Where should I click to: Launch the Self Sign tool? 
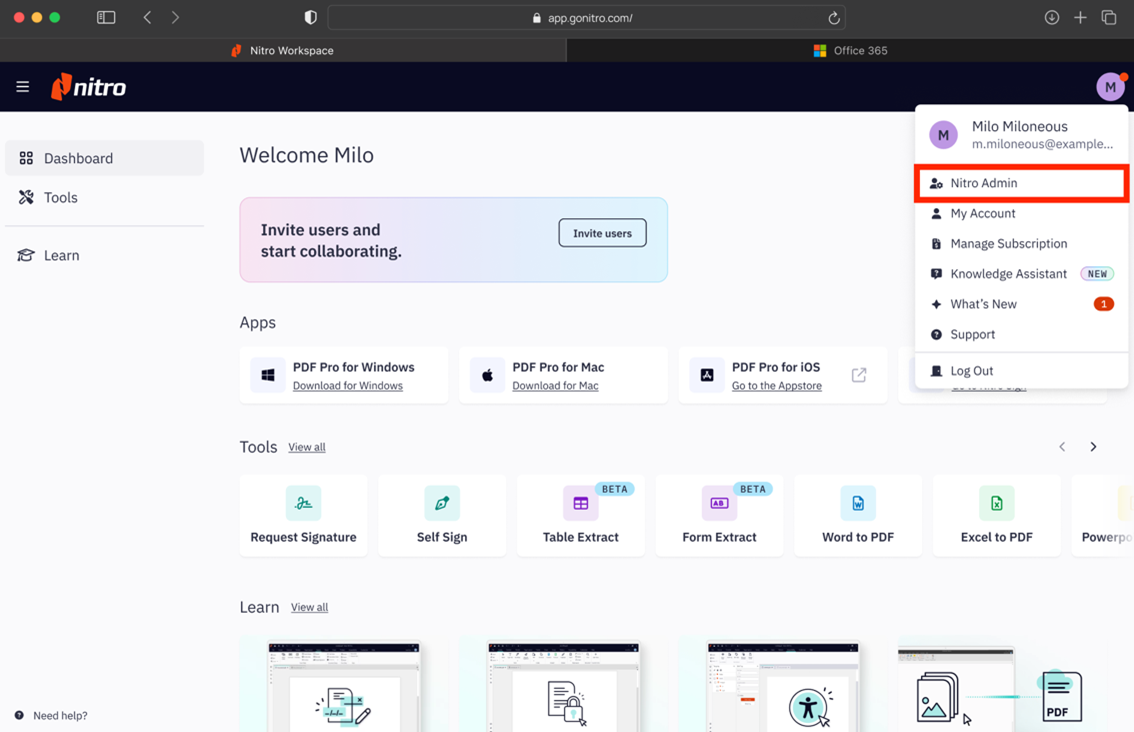tap(441, 515)
